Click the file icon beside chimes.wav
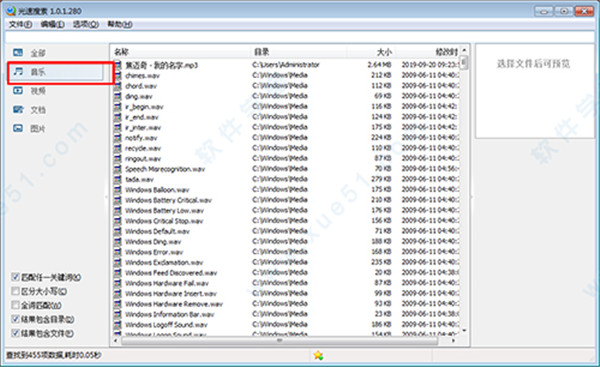The image size is (600, 367). (x=118, y=75)
